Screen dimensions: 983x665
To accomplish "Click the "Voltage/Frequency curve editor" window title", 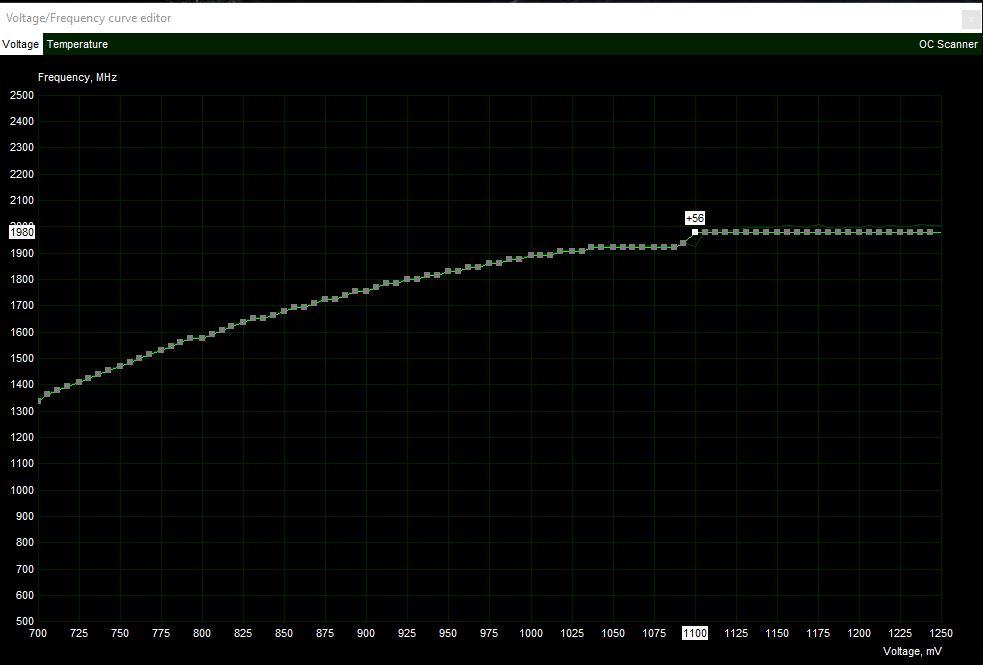I will (88, 18).
